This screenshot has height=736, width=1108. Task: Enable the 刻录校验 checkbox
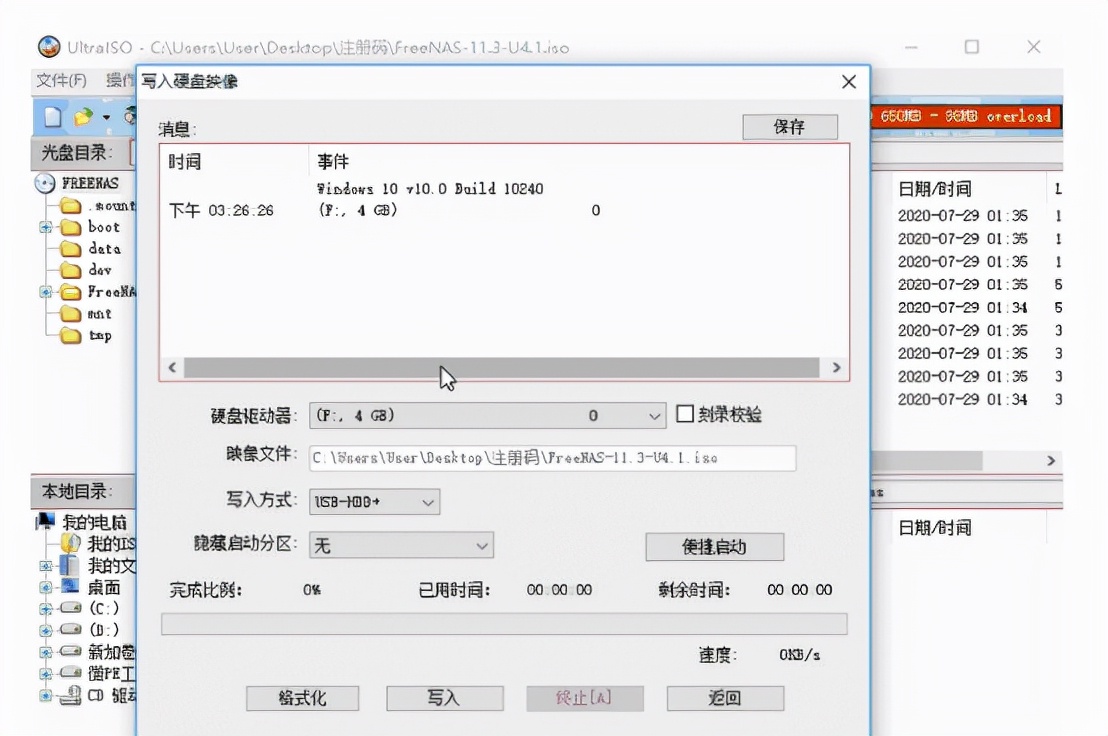[685, 414]
